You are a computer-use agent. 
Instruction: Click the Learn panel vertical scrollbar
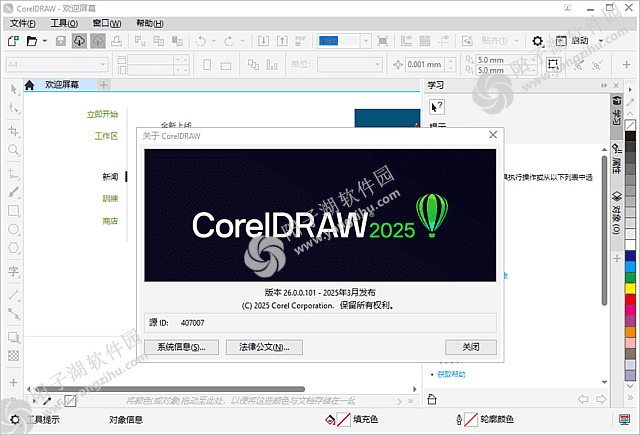click(x=604, y=231)
